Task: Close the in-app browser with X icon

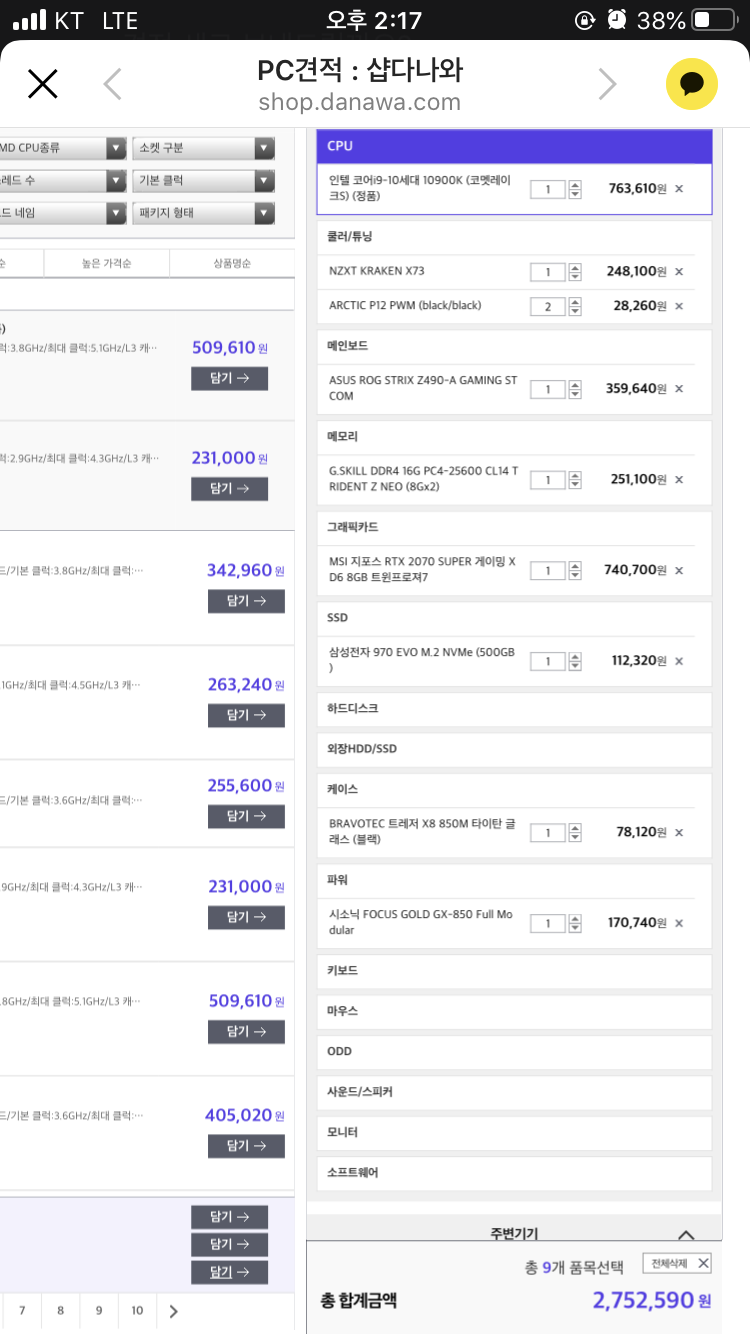Action: (x=43, y=84)
